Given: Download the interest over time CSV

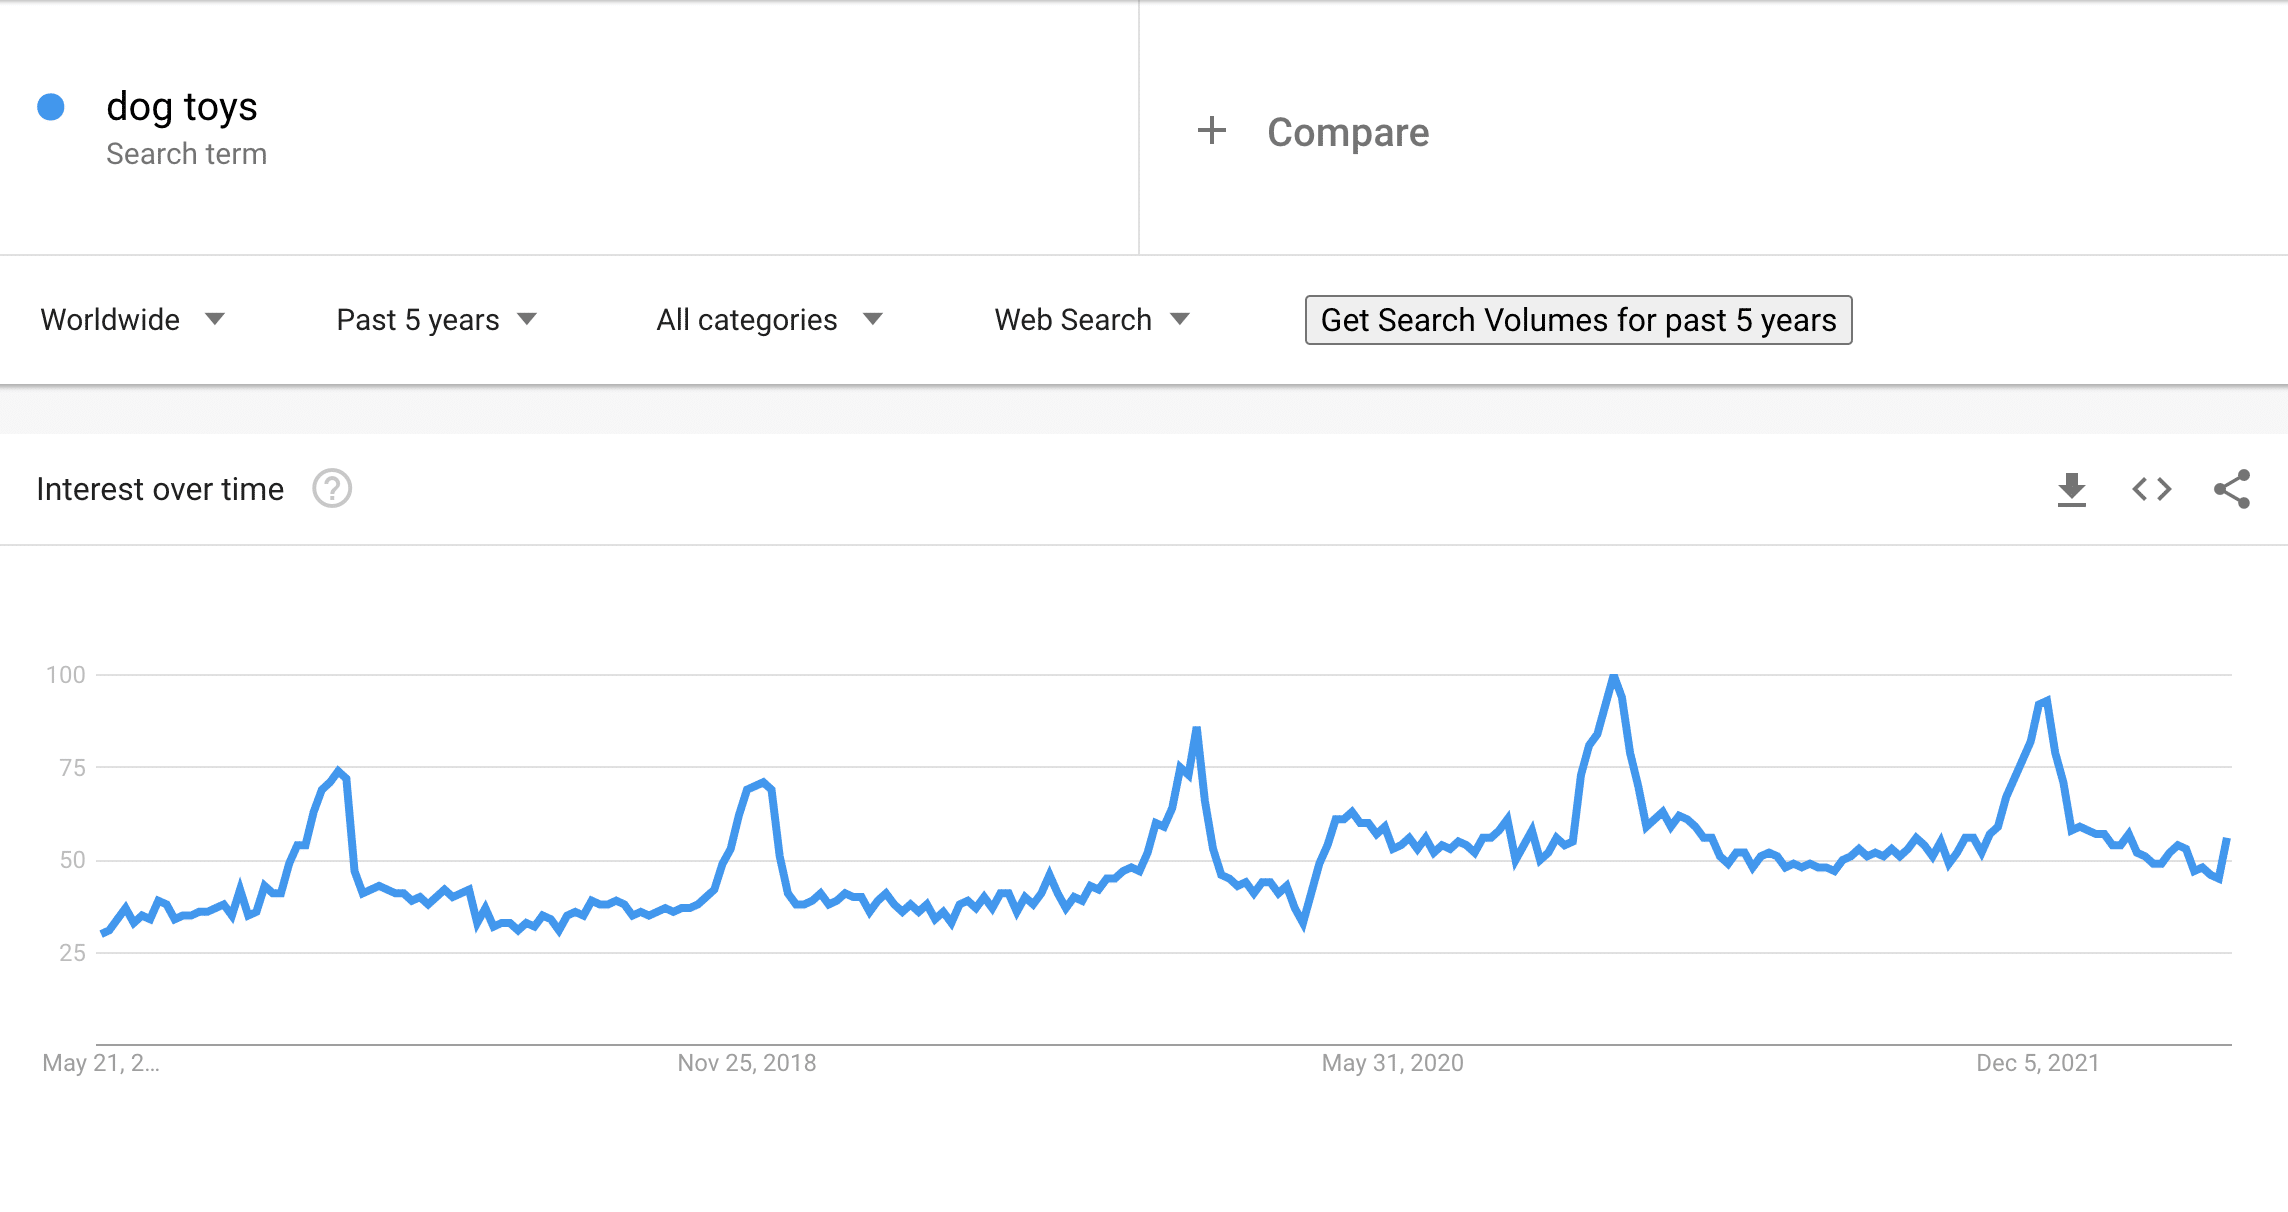Looking at the screenshot, I should tap(2071, 490).
